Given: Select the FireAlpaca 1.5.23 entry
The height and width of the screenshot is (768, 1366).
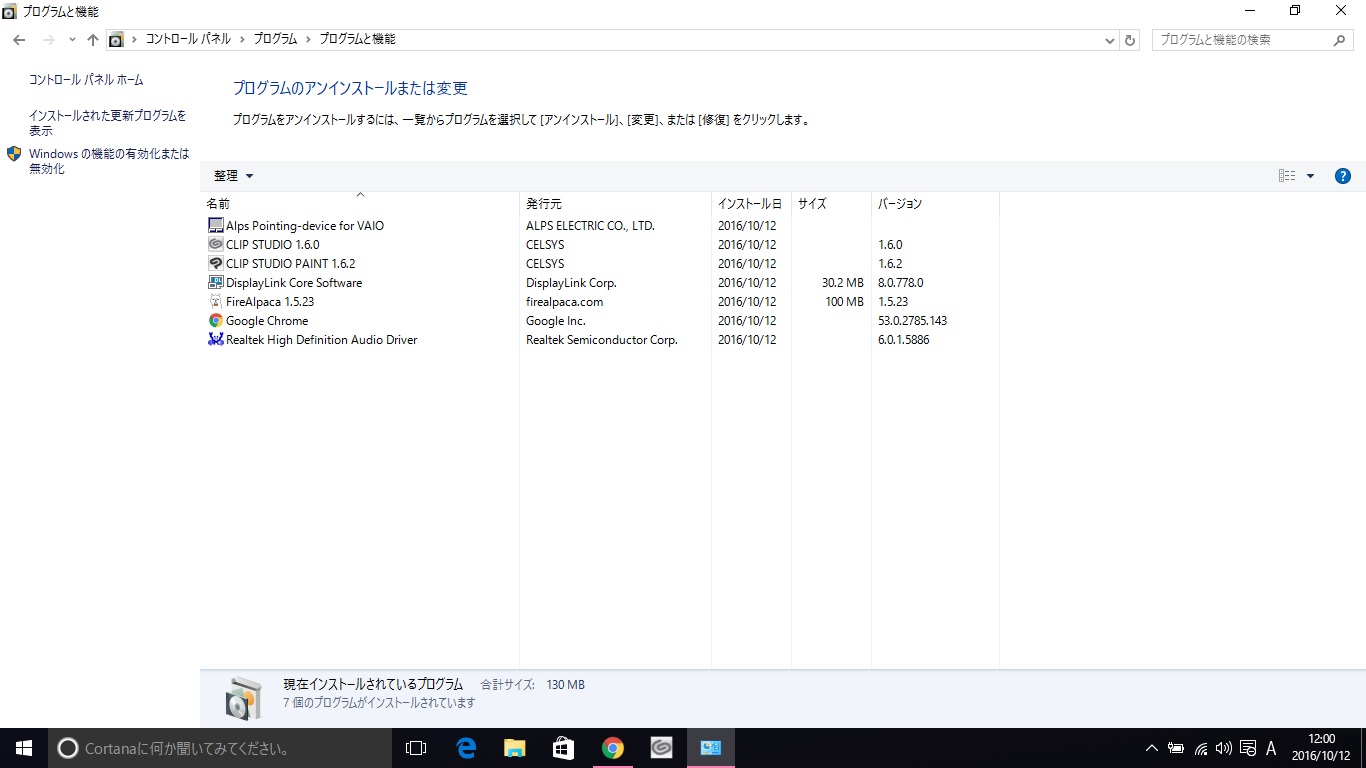Looking at the screenshot, I should point(270,302).
